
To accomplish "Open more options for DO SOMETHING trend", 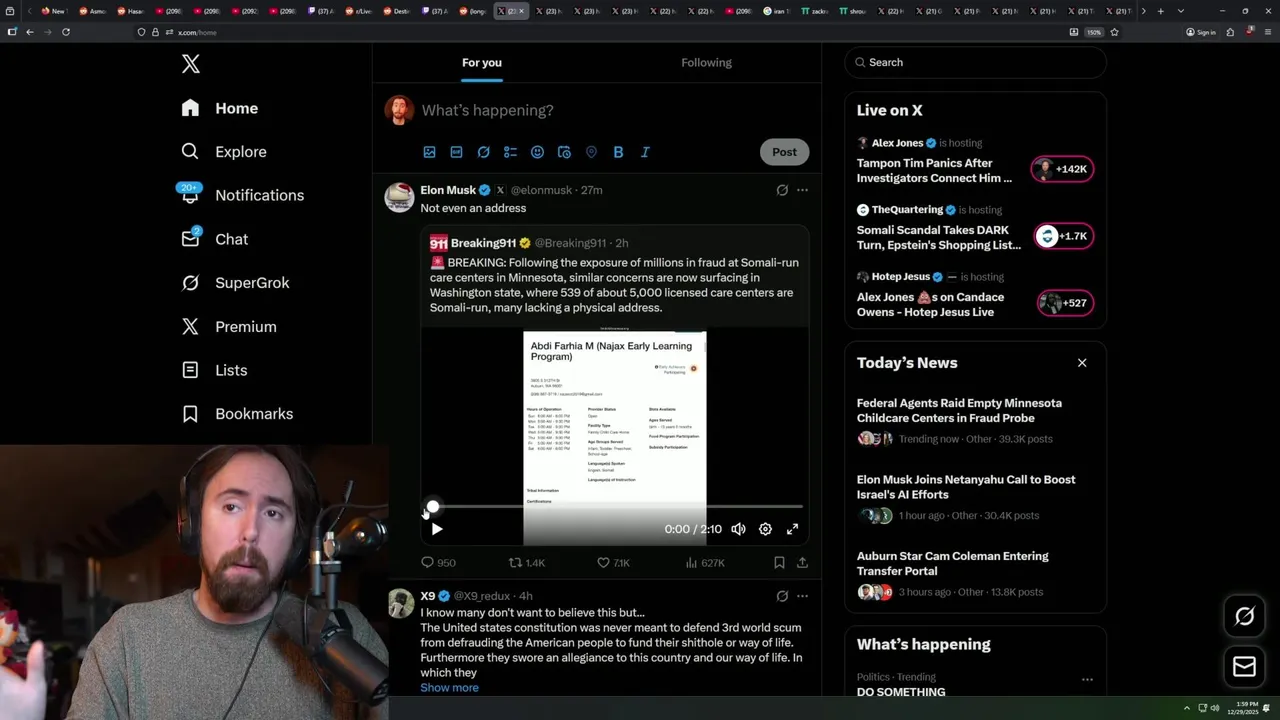I will pos(1087,680).
